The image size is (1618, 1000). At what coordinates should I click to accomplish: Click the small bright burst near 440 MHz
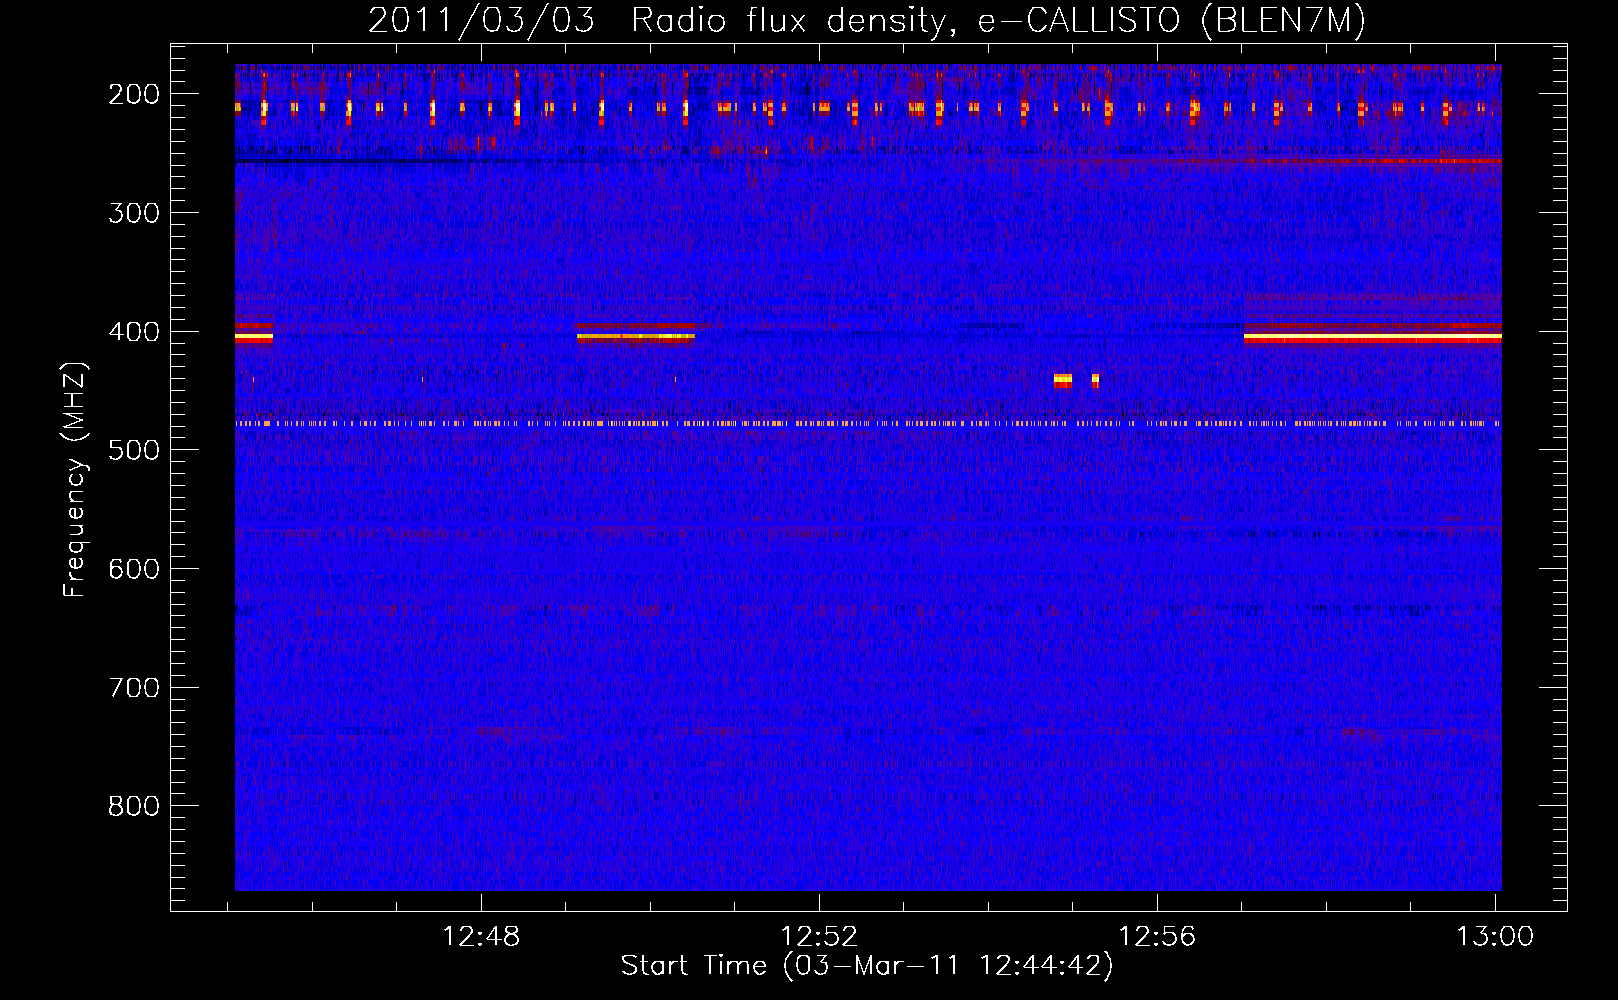pos(1063,380)
